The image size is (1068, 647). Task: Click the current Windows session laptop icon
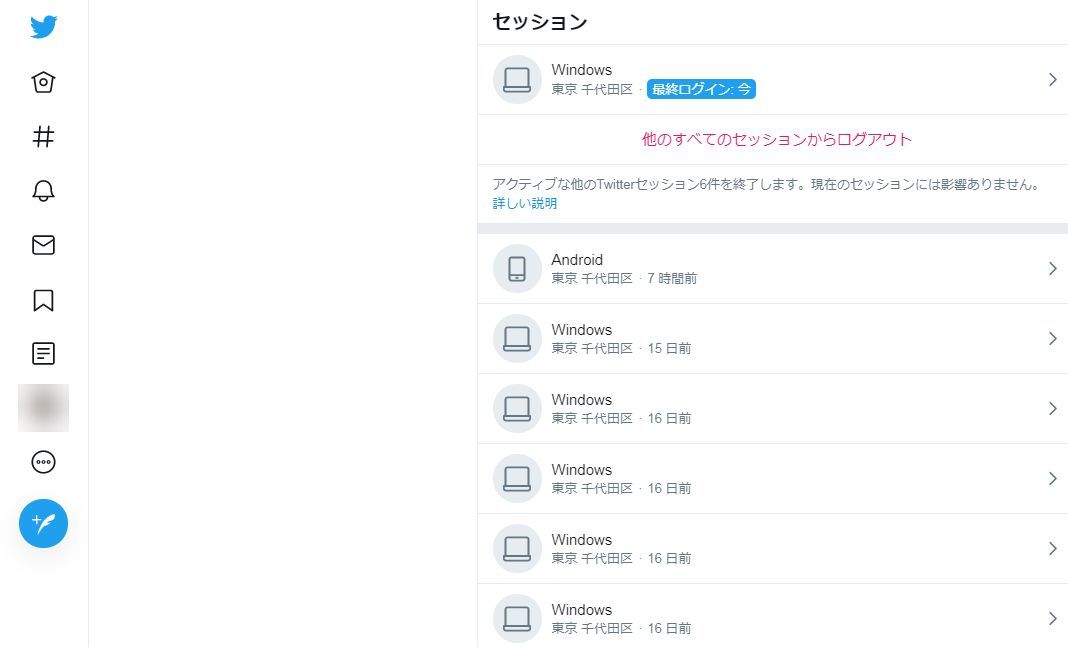point(517,80)
